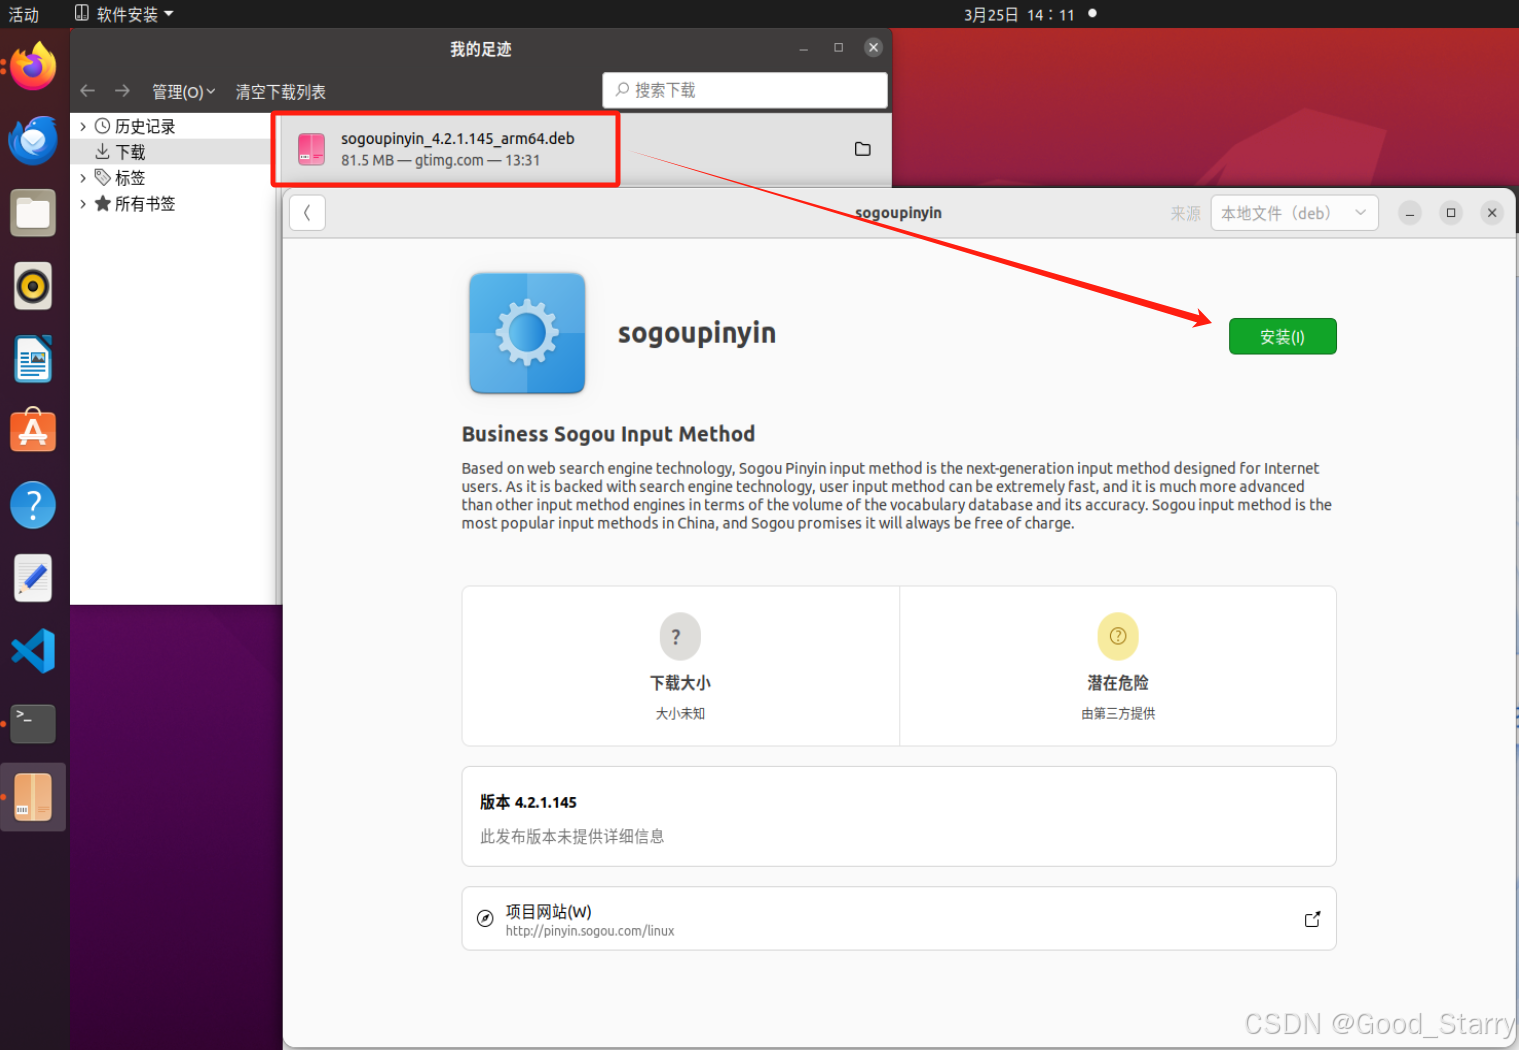Screen dimensions: 1519x1050
Task: Launch the Text Editor dock icon
Action: pos(33,577)
